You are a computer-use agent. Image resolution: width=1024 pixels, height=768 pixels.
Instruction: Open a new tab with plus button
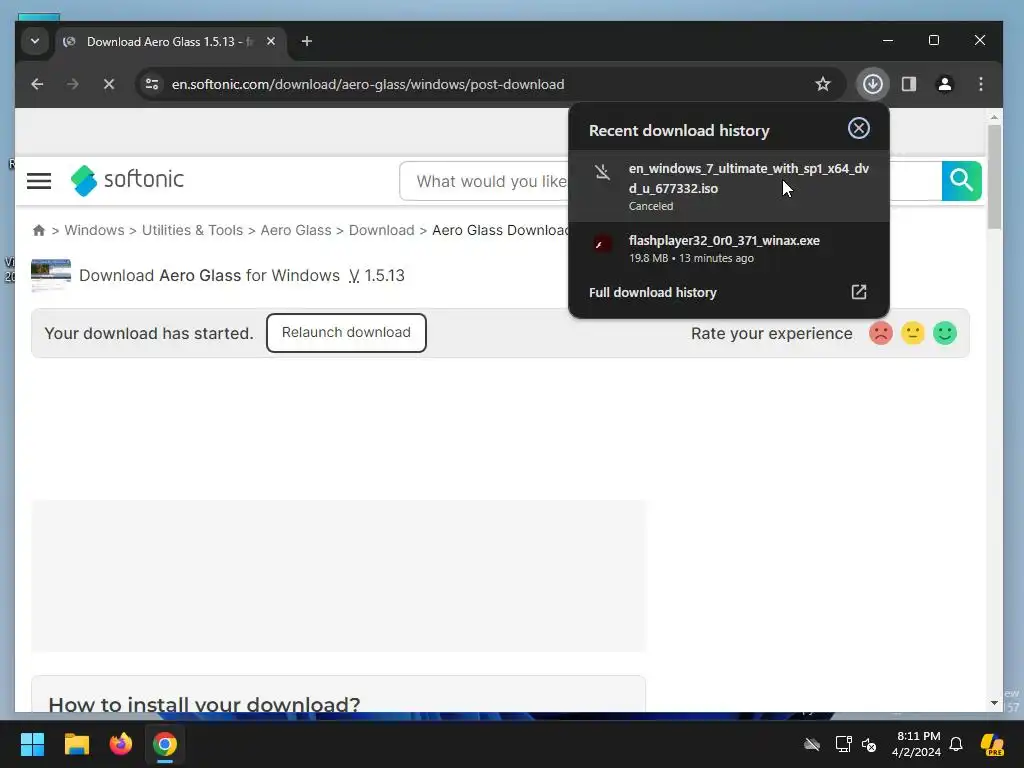click(x=306, y=41)
